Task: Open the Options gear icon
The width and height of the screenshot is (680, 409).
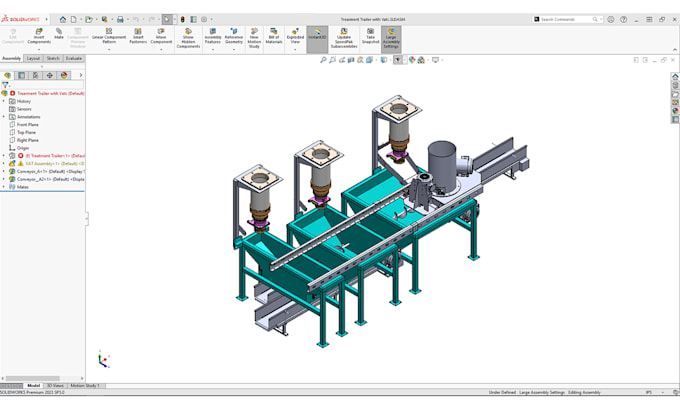Action: point(204,19)
